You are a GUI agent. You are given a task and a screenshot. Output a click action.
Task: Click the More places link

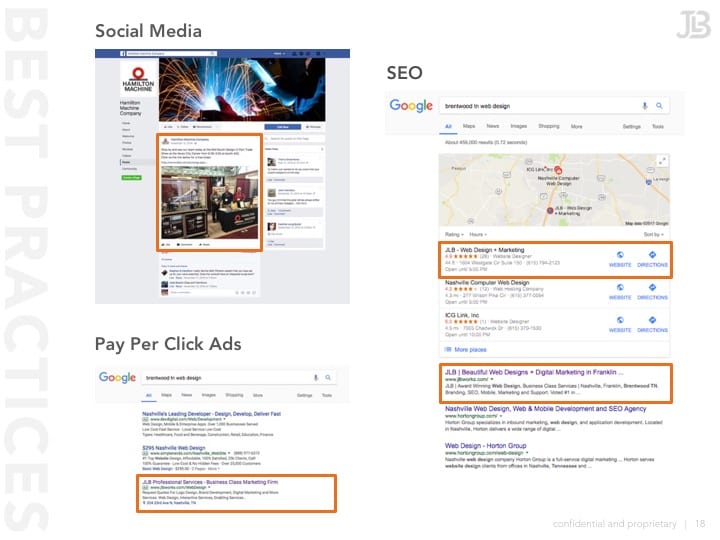pos(470,350)
